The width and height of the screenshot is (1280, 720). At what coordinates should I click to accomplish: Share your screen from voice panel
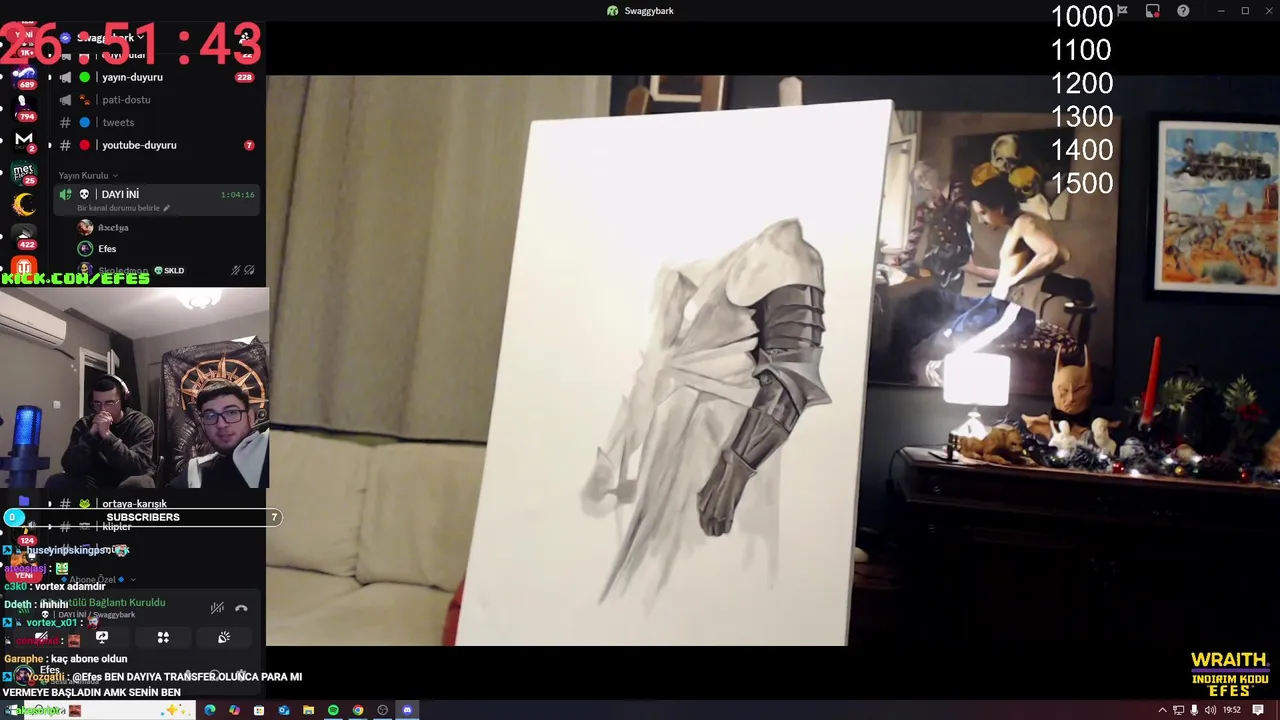(102, 637)
